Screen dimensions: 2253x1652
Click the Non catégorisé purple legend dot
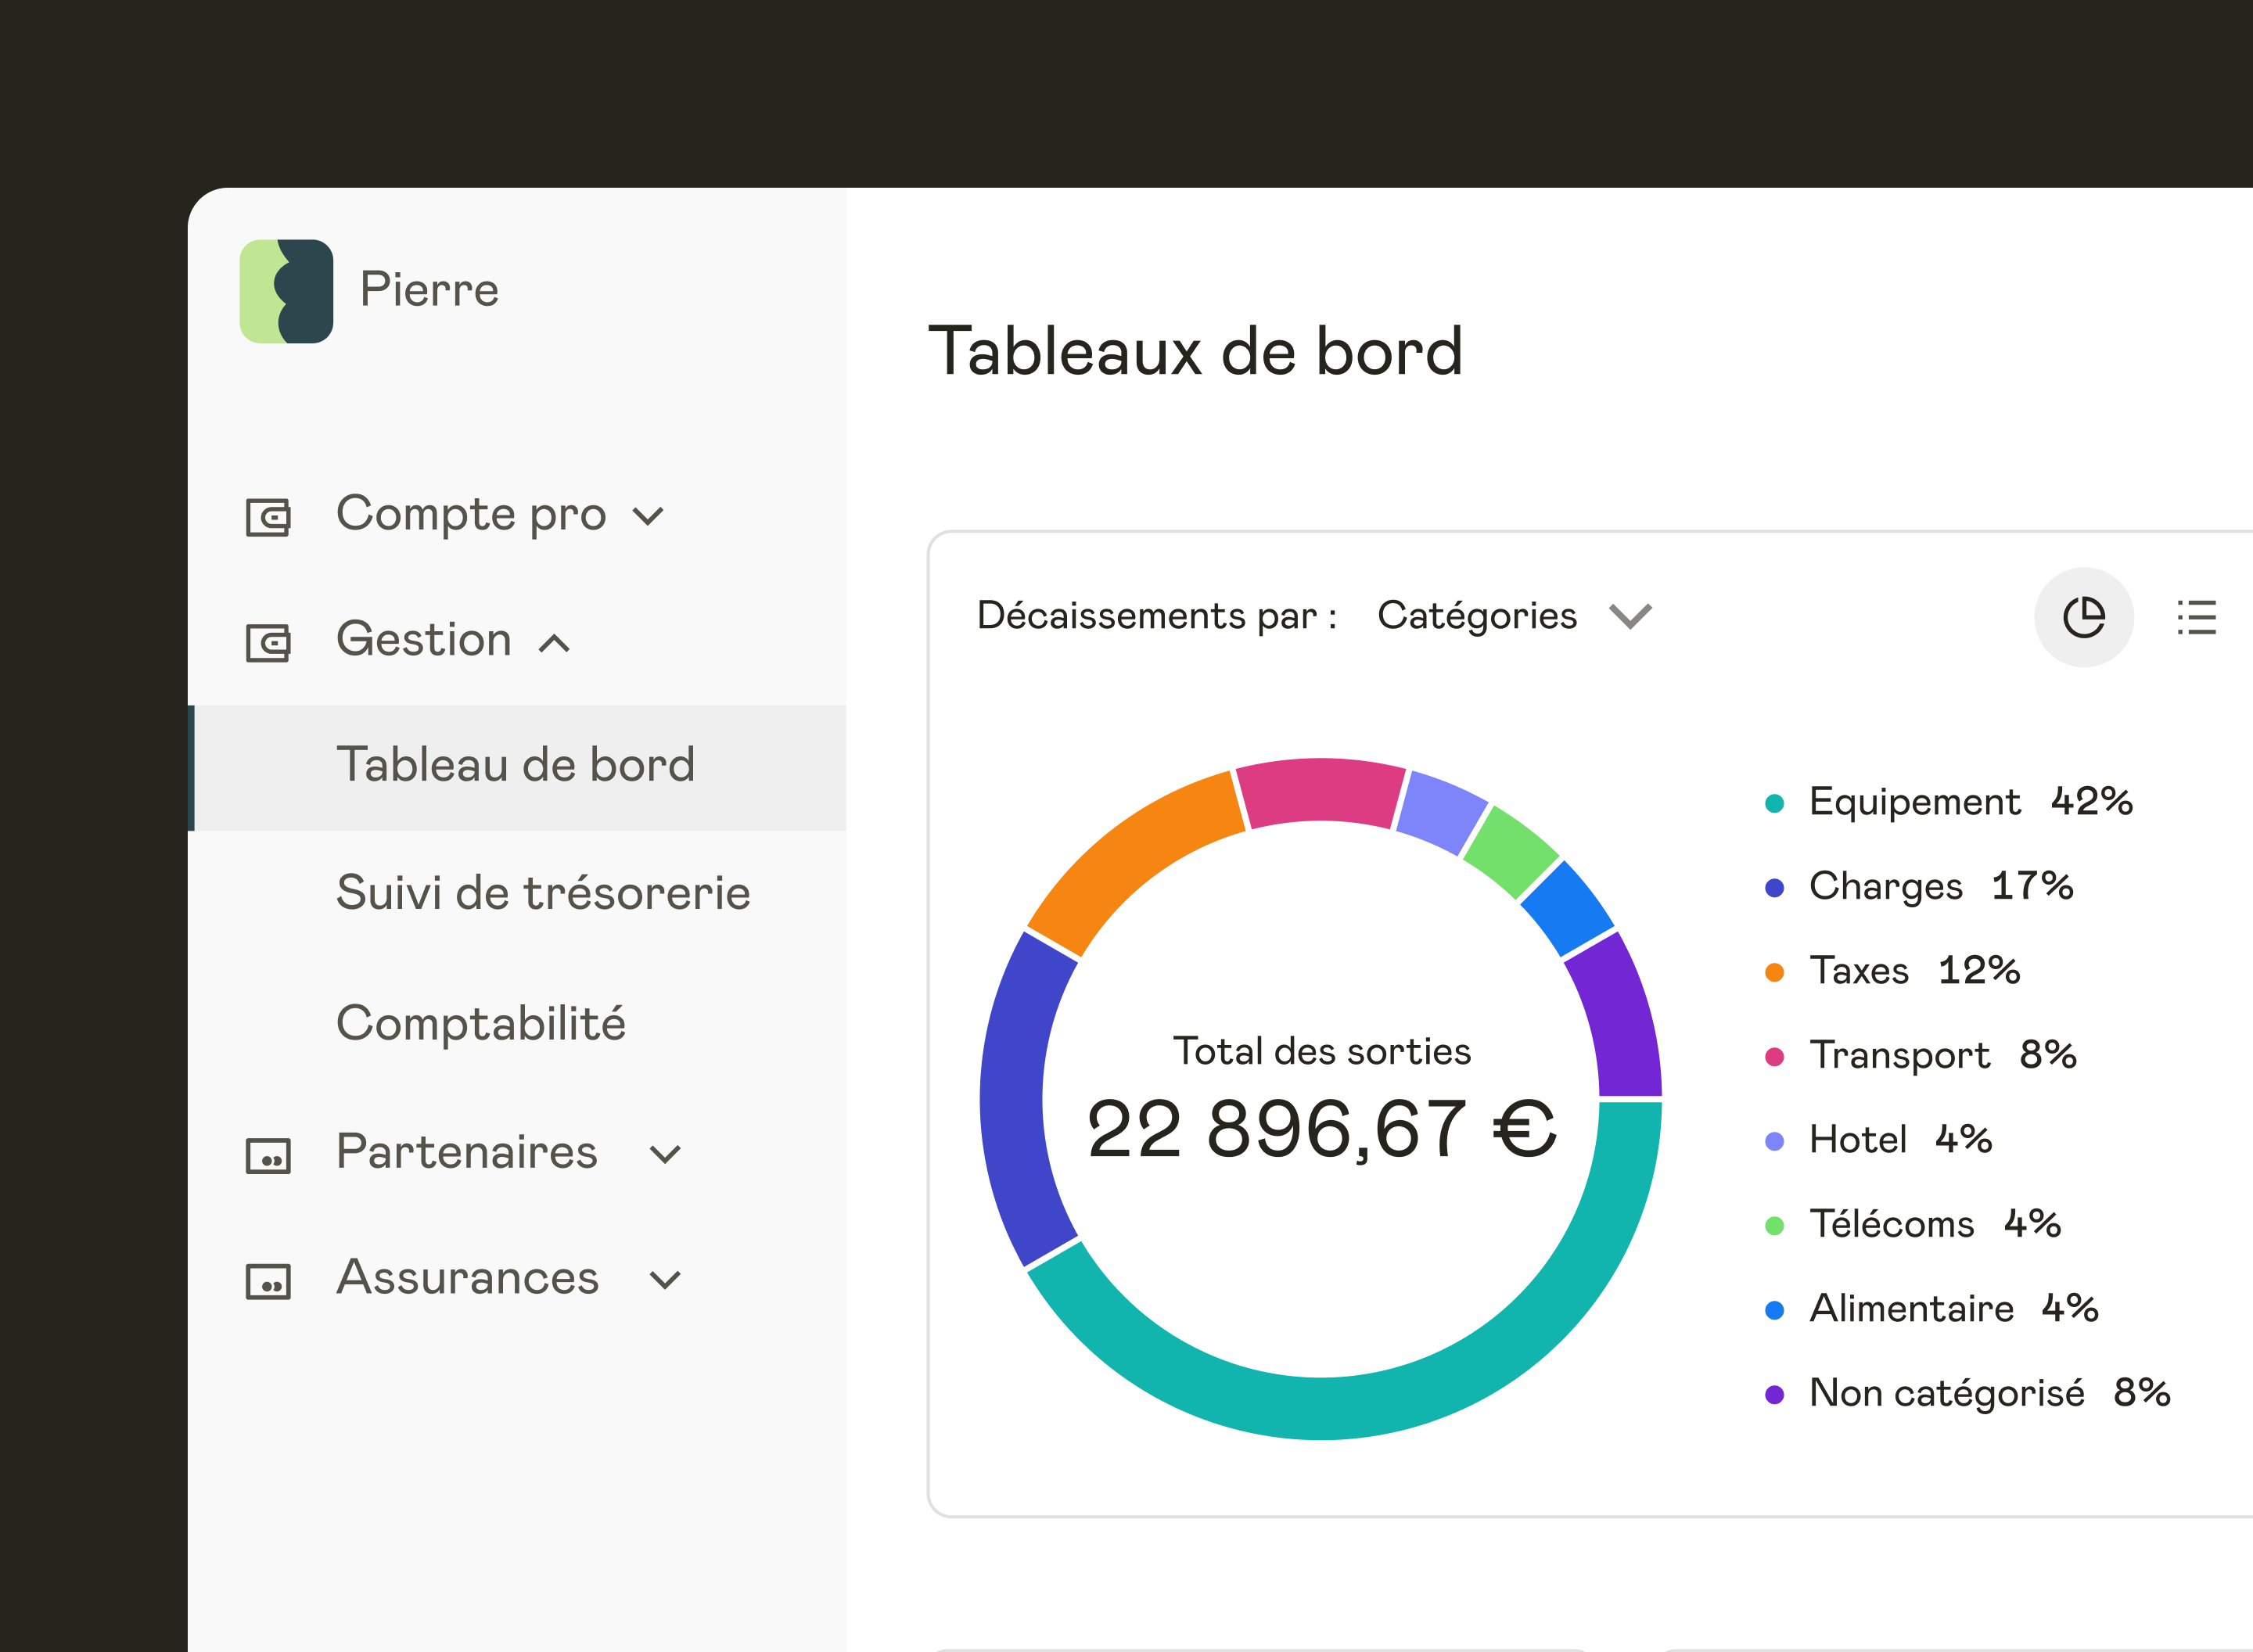[x=1774, y=1395]
